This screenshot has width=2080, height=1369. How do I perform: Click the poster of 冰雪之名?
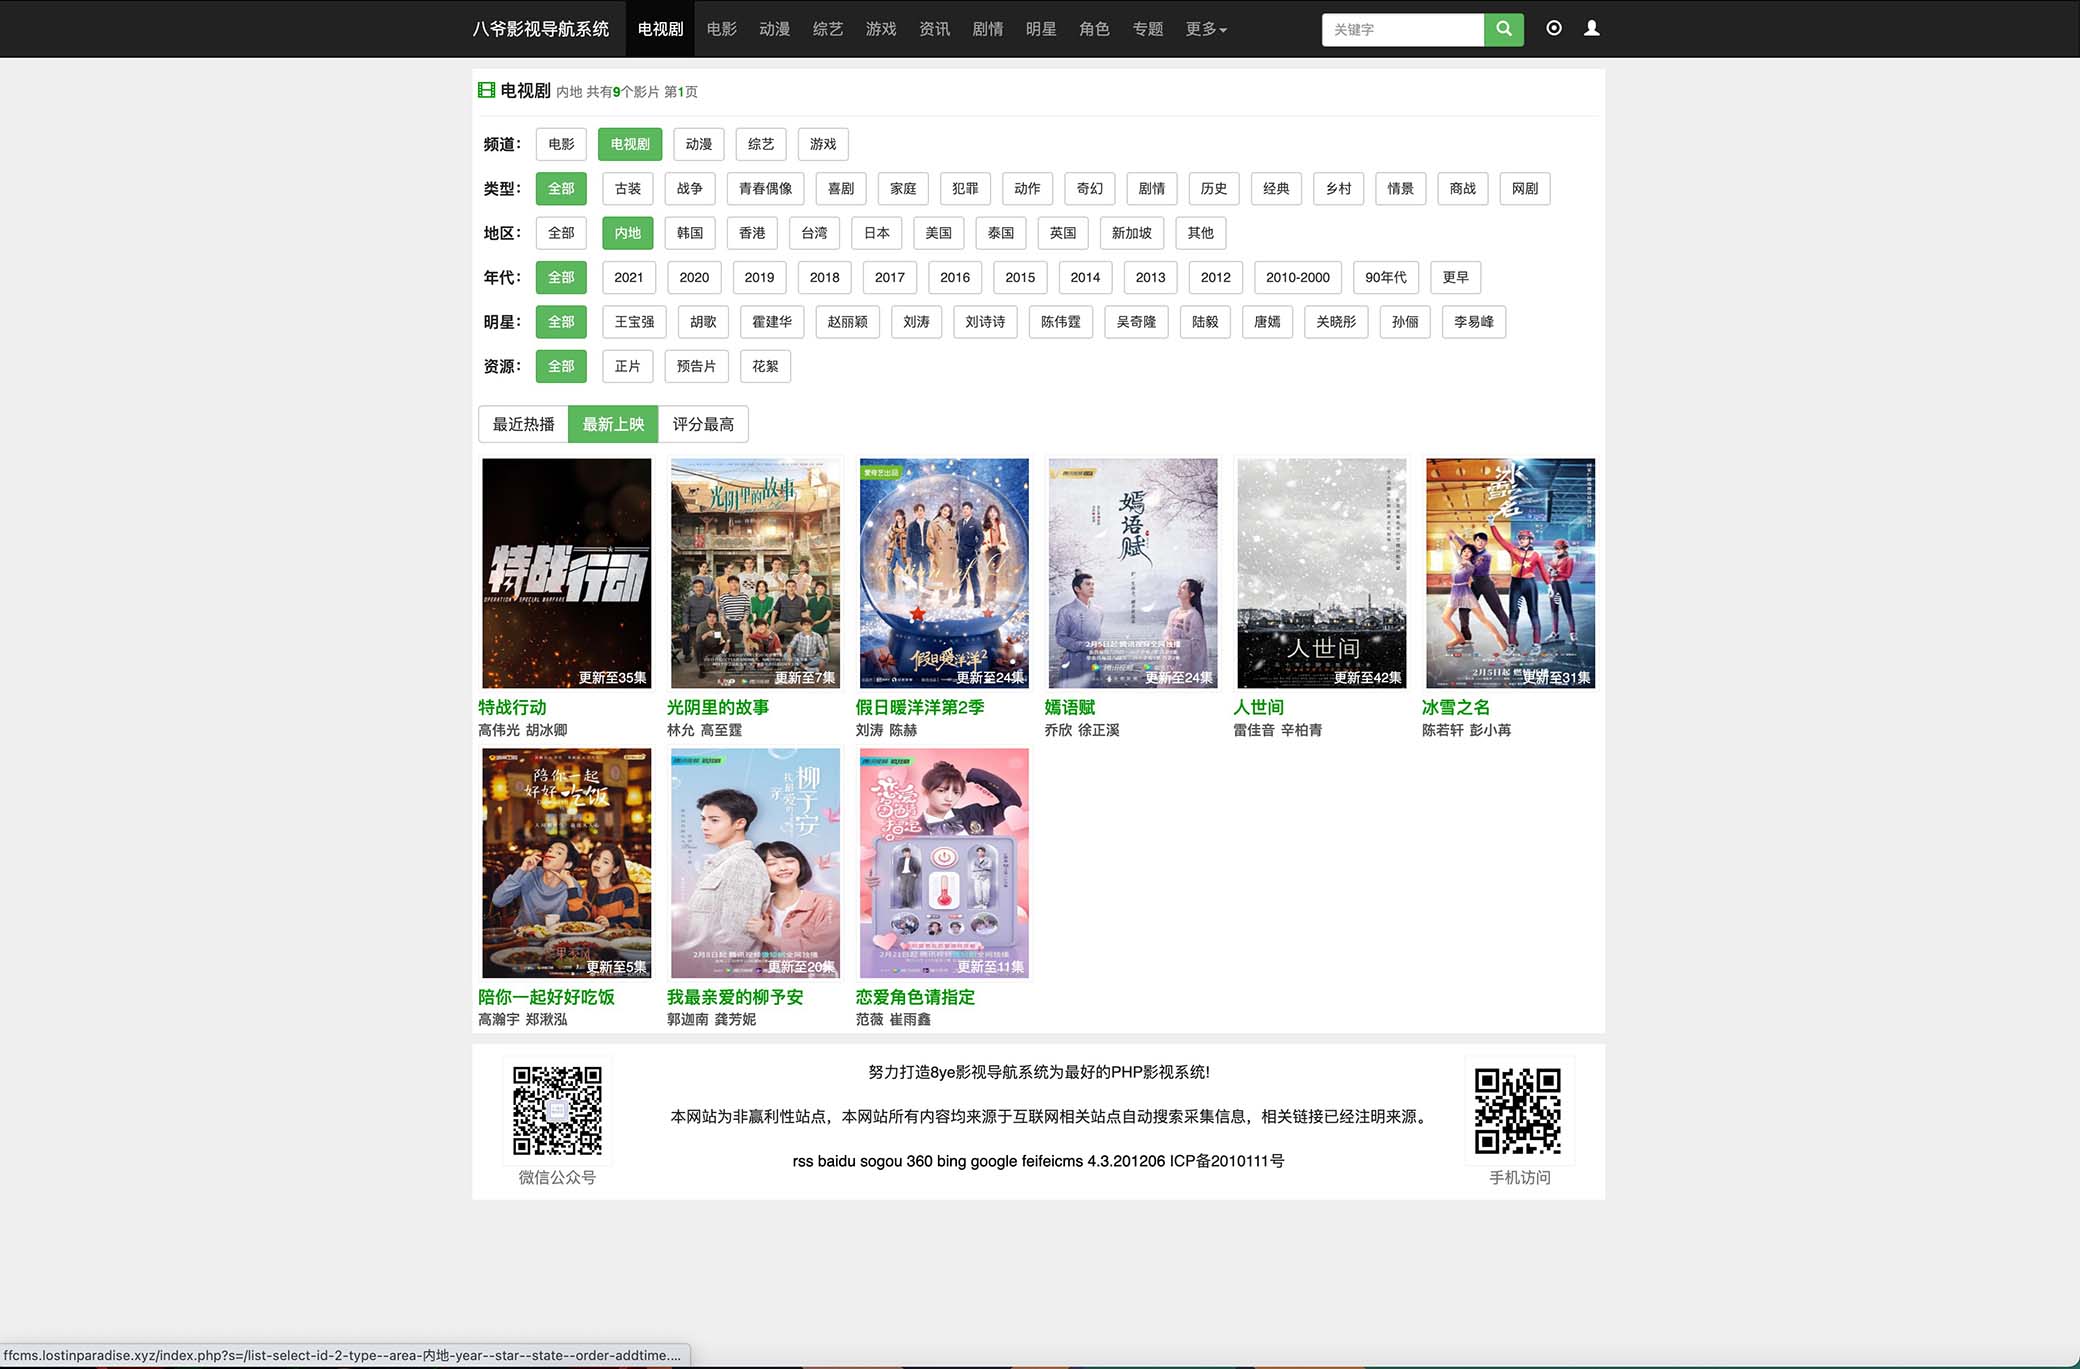tap(1509, 573)
